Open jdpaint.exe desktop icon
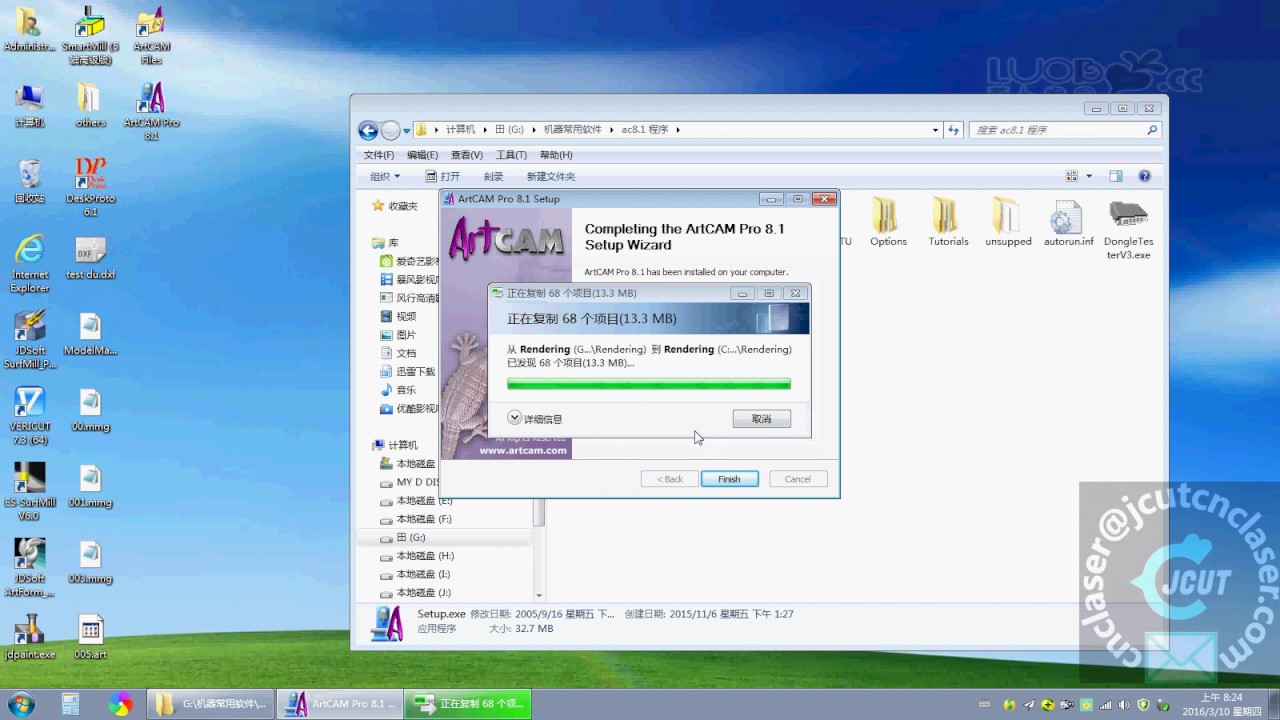Screen dimensions: 1280x720 tap(30, 637)
